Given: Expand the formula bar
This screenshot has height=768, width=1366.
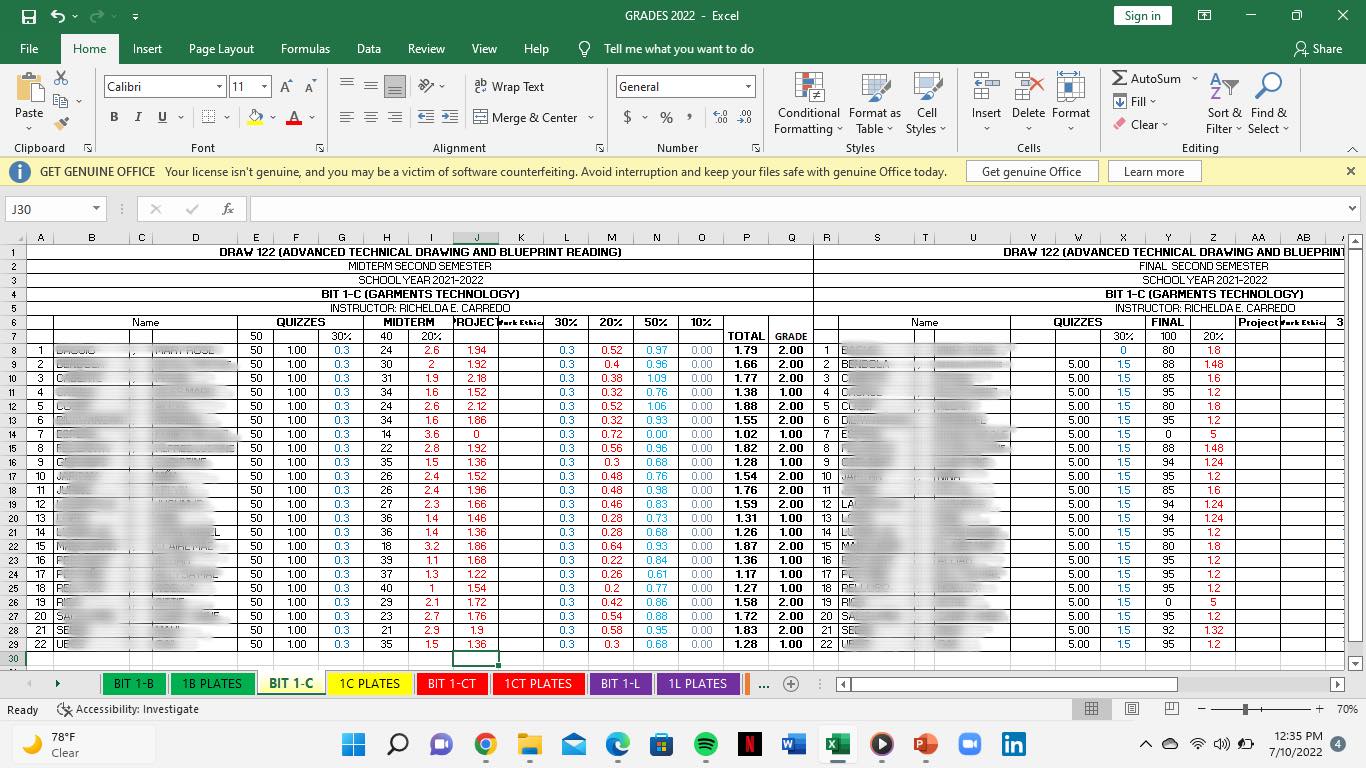Looking at the screenshot, I should click(1353, 209).
